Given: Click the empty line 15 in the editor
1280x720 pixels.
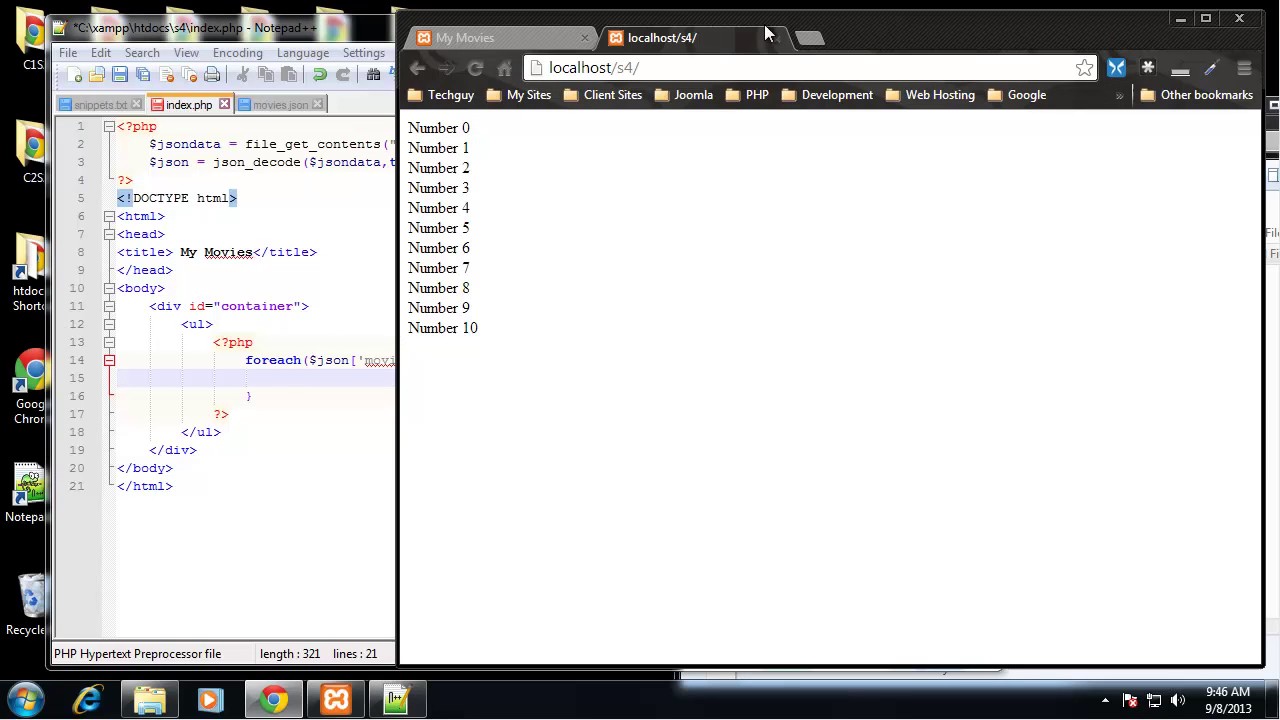Looking at the screenshot, I should tap(256, 378).
